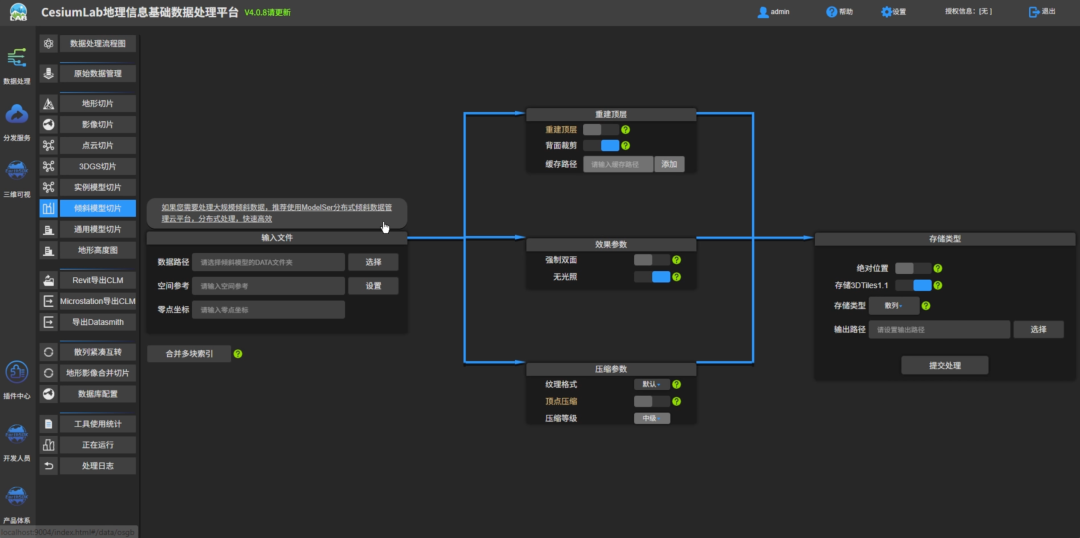Click the icon beside 3DGS切片
Viewport: 1080px width, 538px height.
tap(48, 166)
